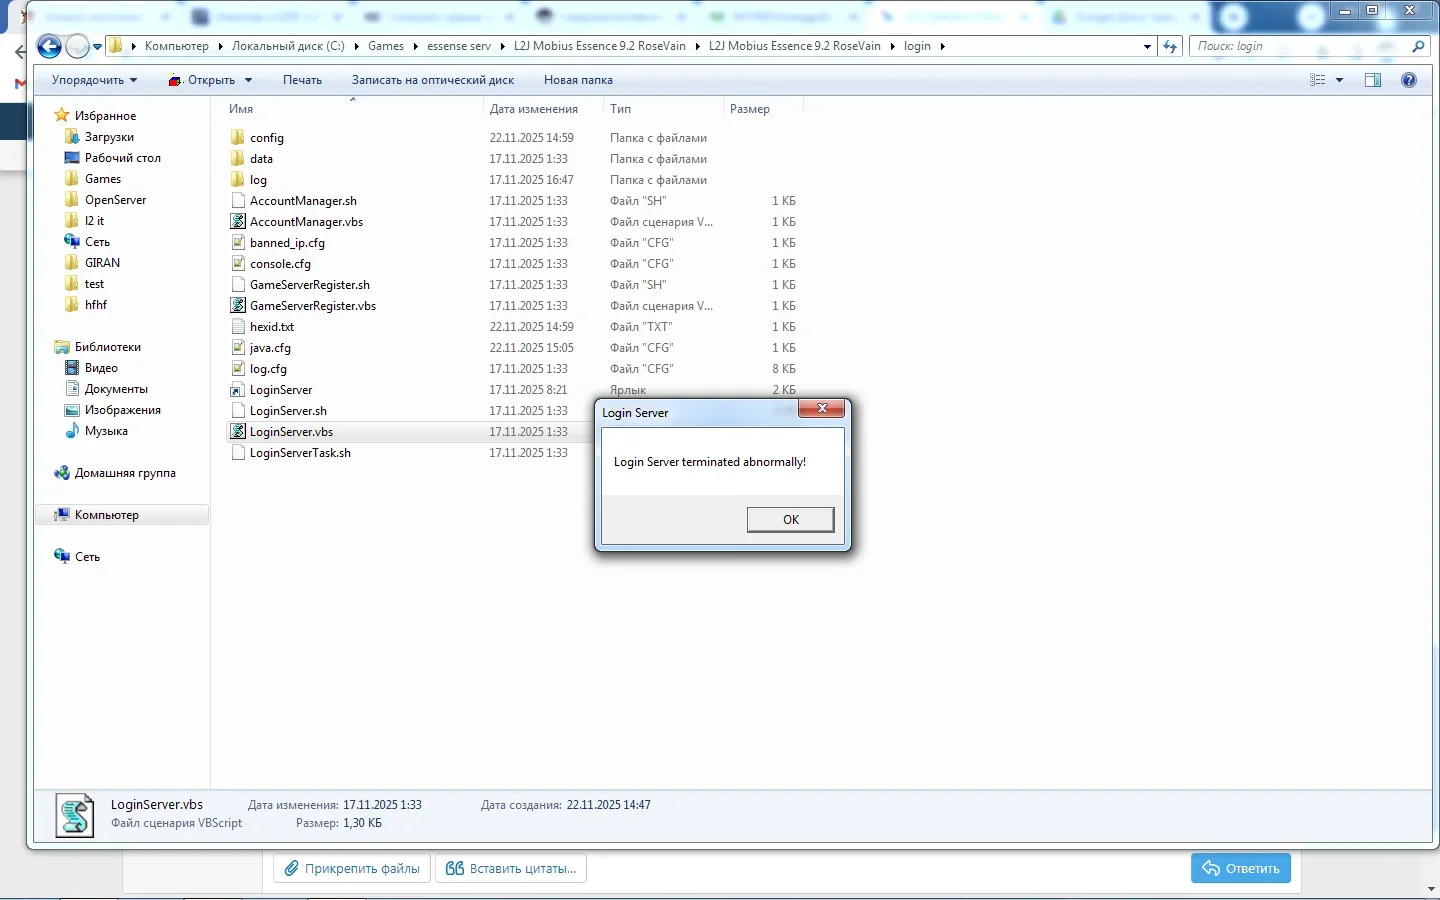1440x900 pixels.
Task: Select the AccountManager.vbs file
Action: coord(305,222)
